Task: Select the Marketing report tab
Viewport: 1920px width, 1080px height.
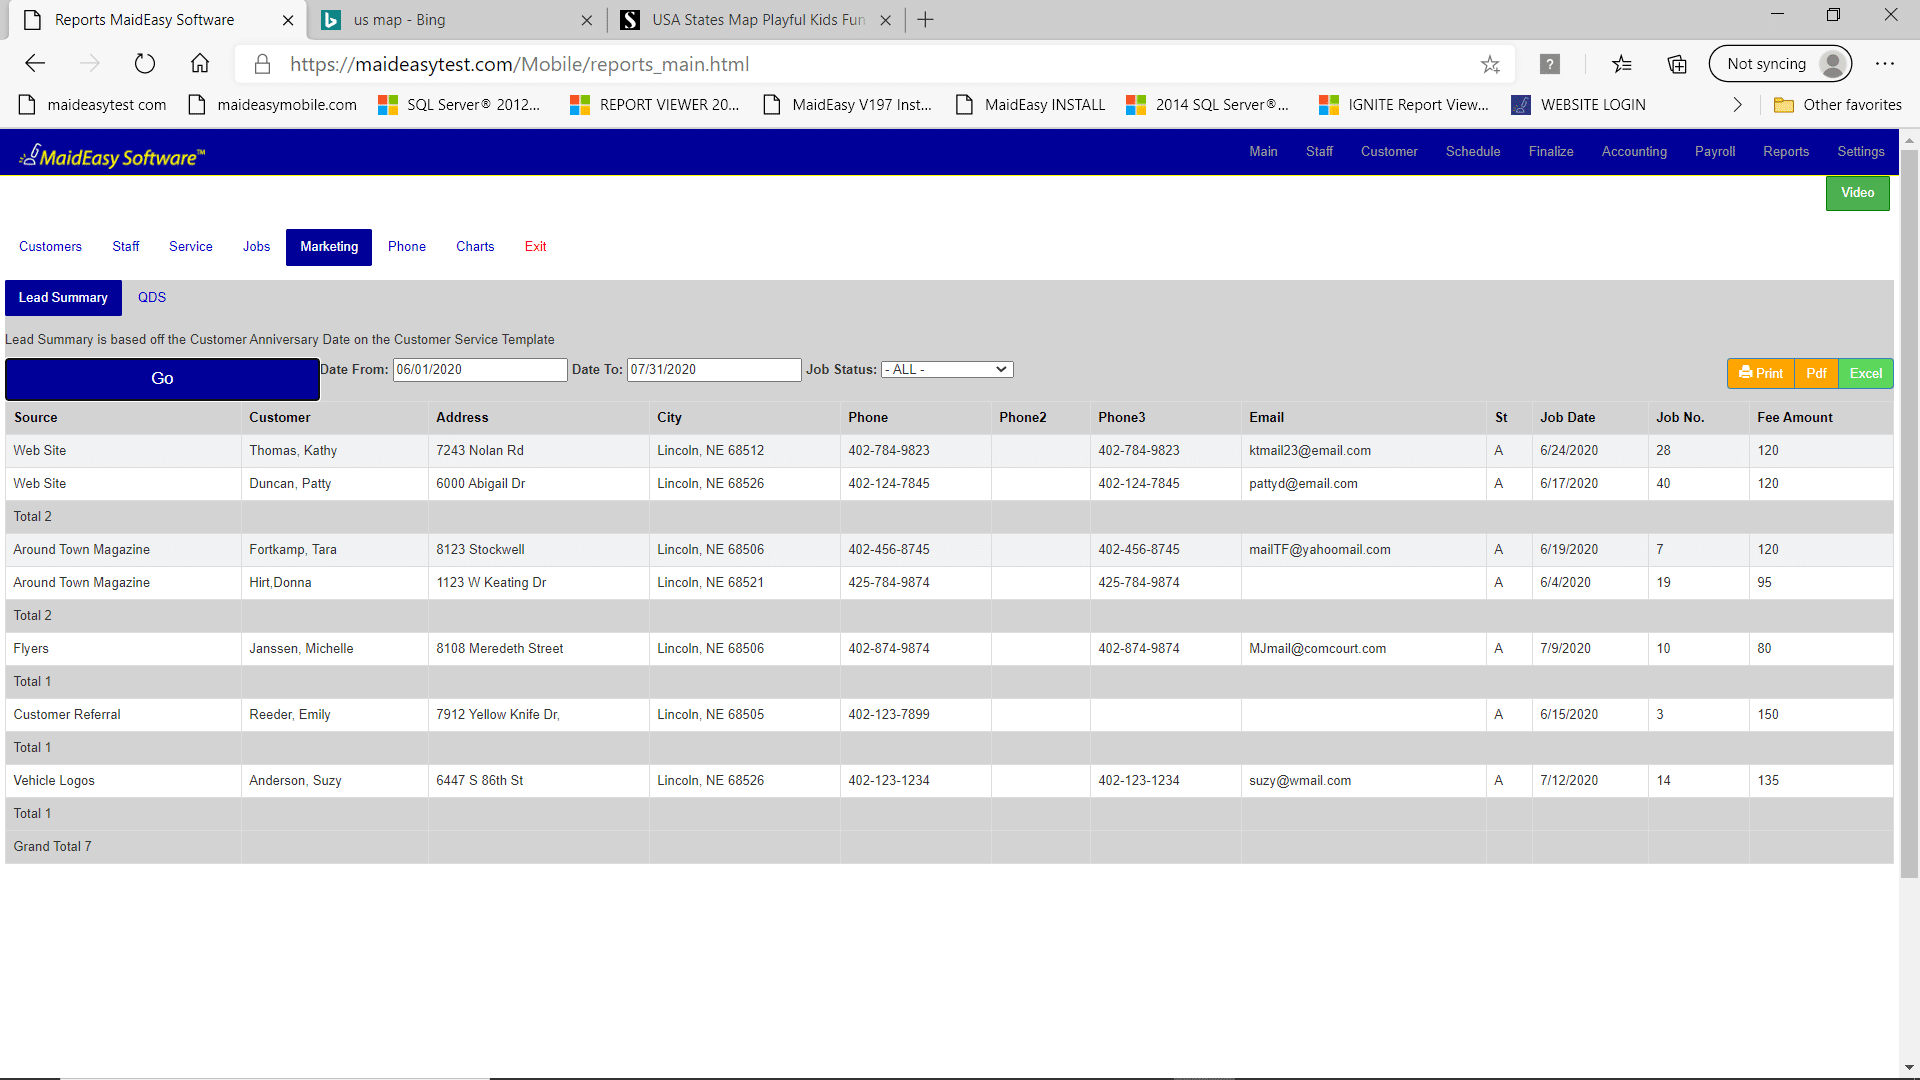Action: (329, 247)
